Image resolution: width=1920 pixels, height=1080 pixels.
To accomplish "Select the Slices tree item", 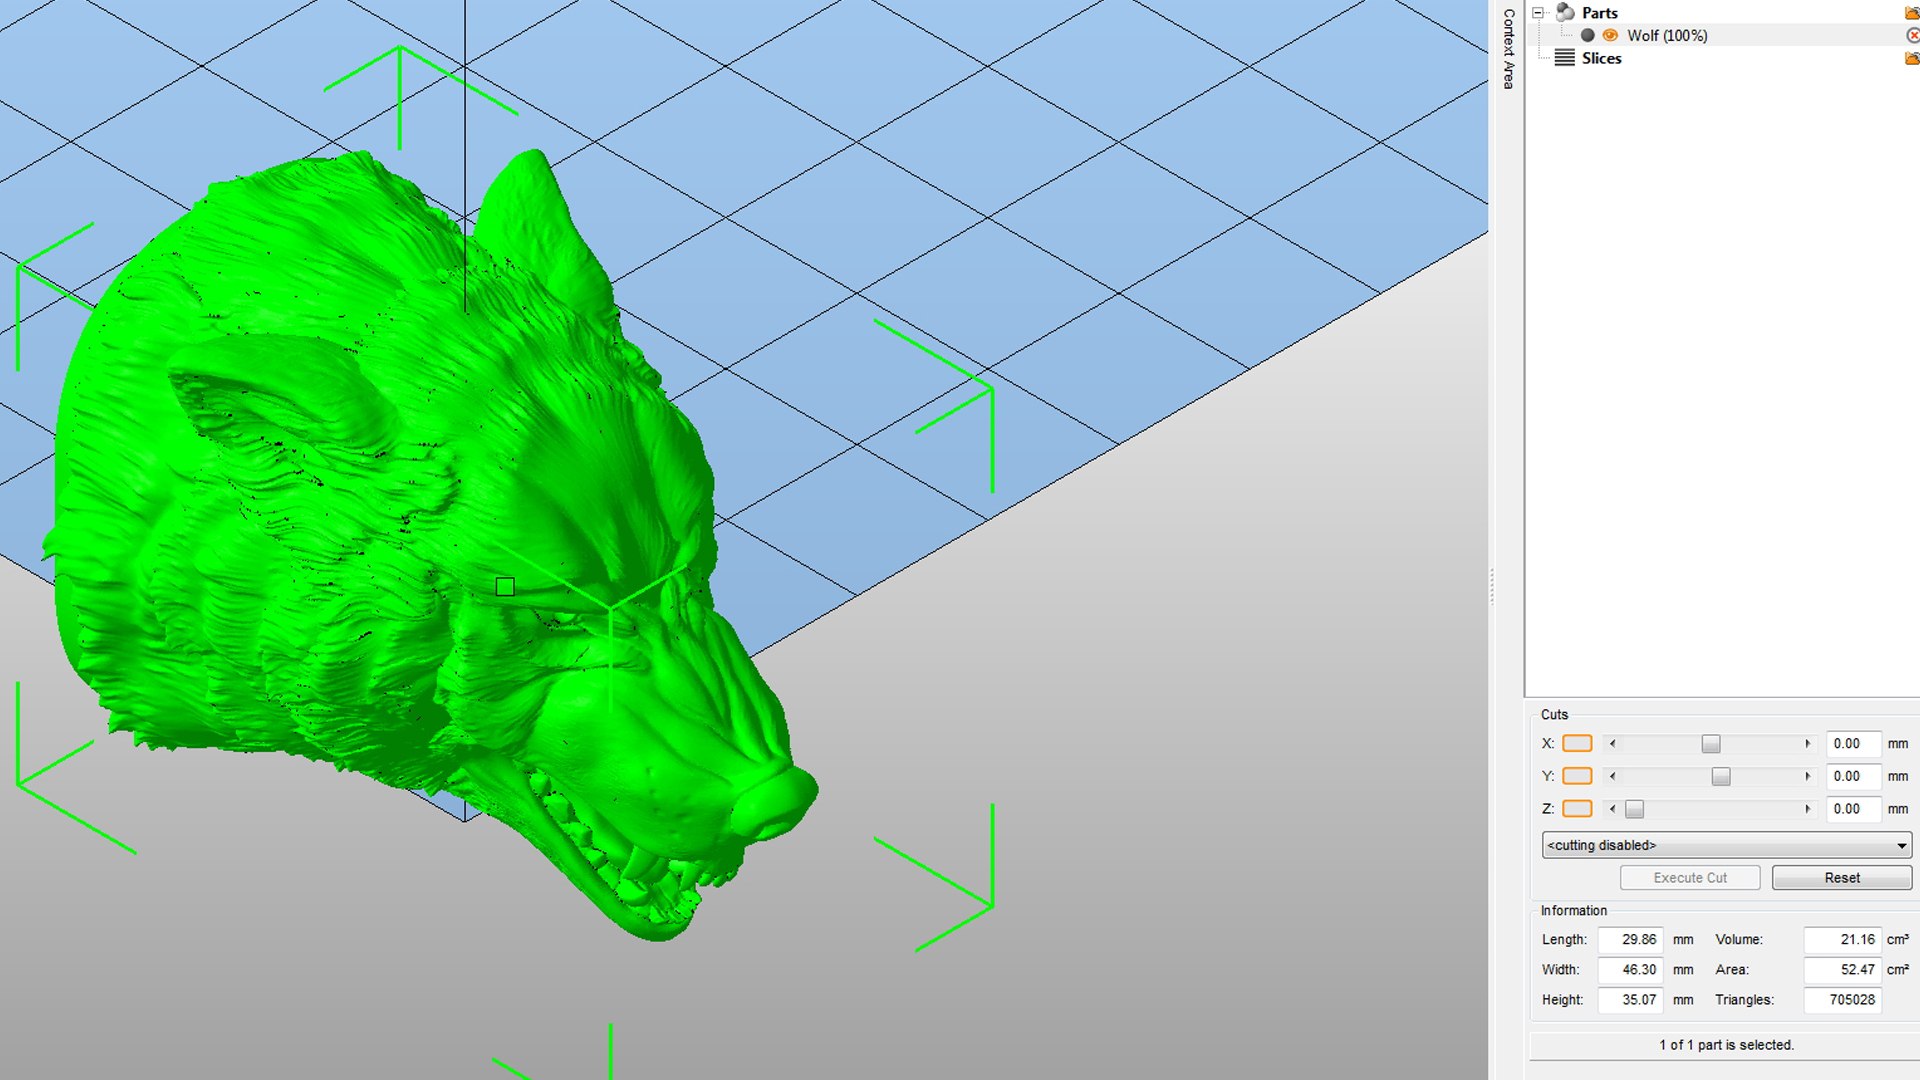I will (x=1601, y=58).
